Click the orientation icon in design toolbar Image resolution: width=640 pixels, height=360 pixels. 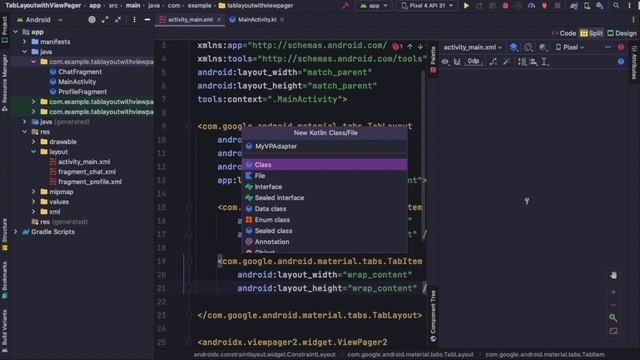pos(528,47)
